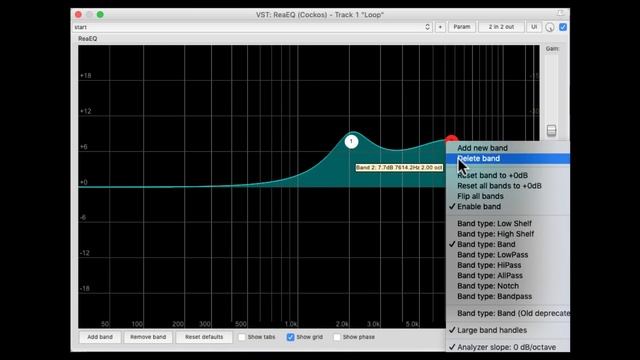Click the UI button in the plugin header
This screenshot has width=640, height=360.
pos(534,27)
